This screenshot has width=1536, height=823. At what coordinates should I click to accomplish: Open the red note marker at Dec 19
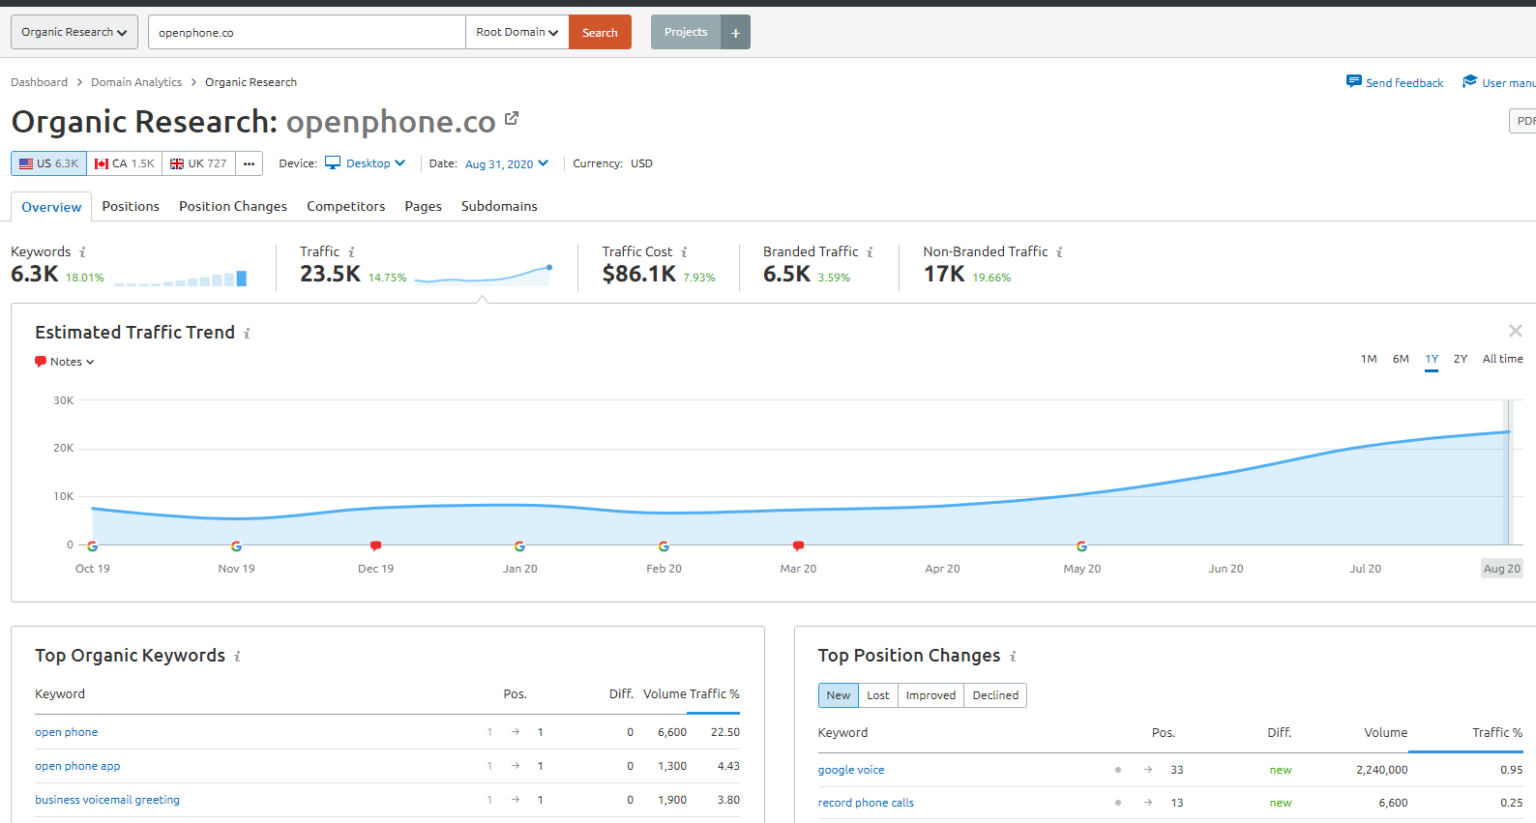[376, 546]
